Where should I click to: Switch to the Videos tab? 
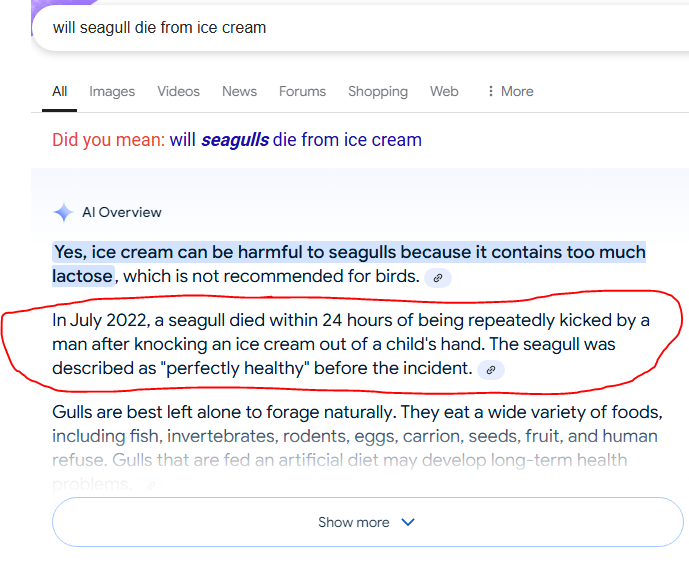(178, 91)
